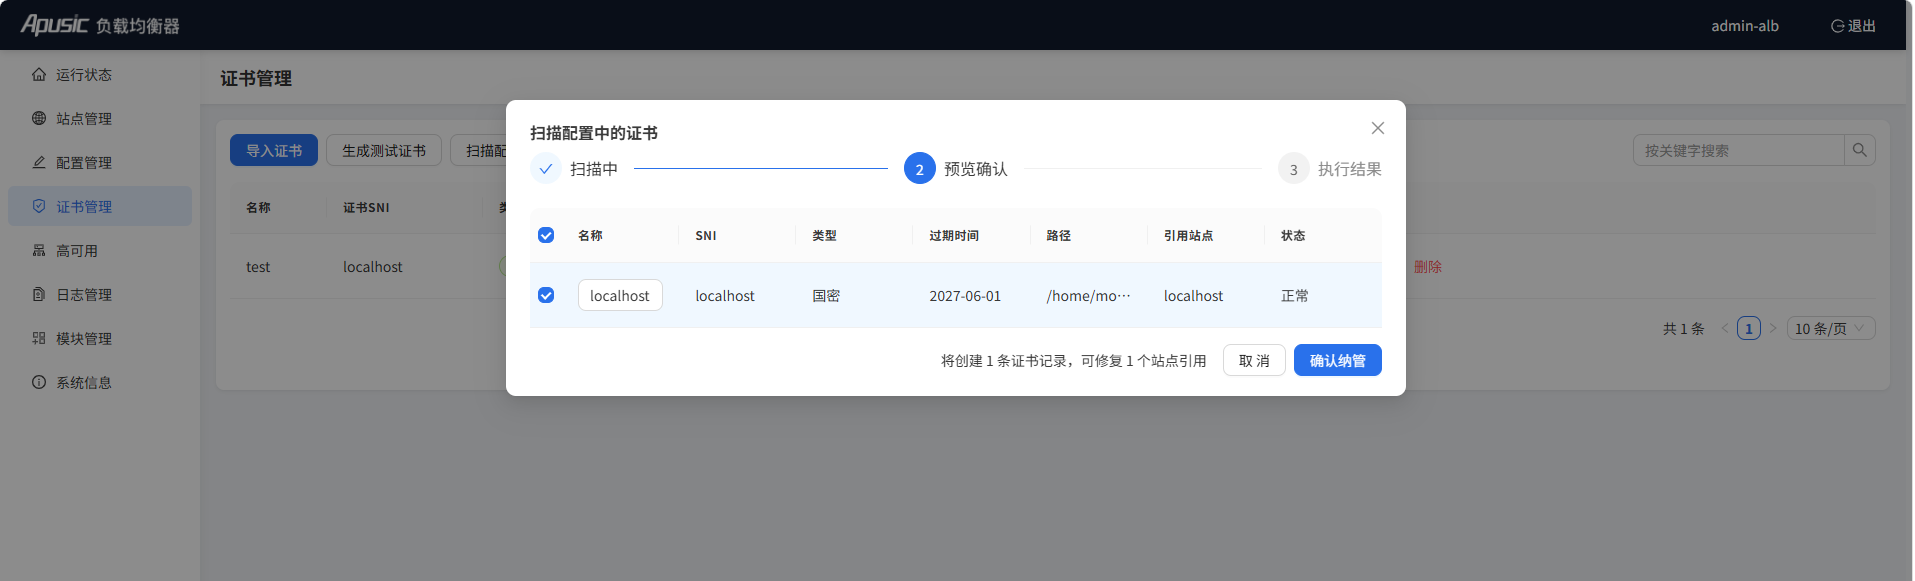Toggle the checkbox for the localhost row
Viewport: 1915px width, 581px height.
546,295
